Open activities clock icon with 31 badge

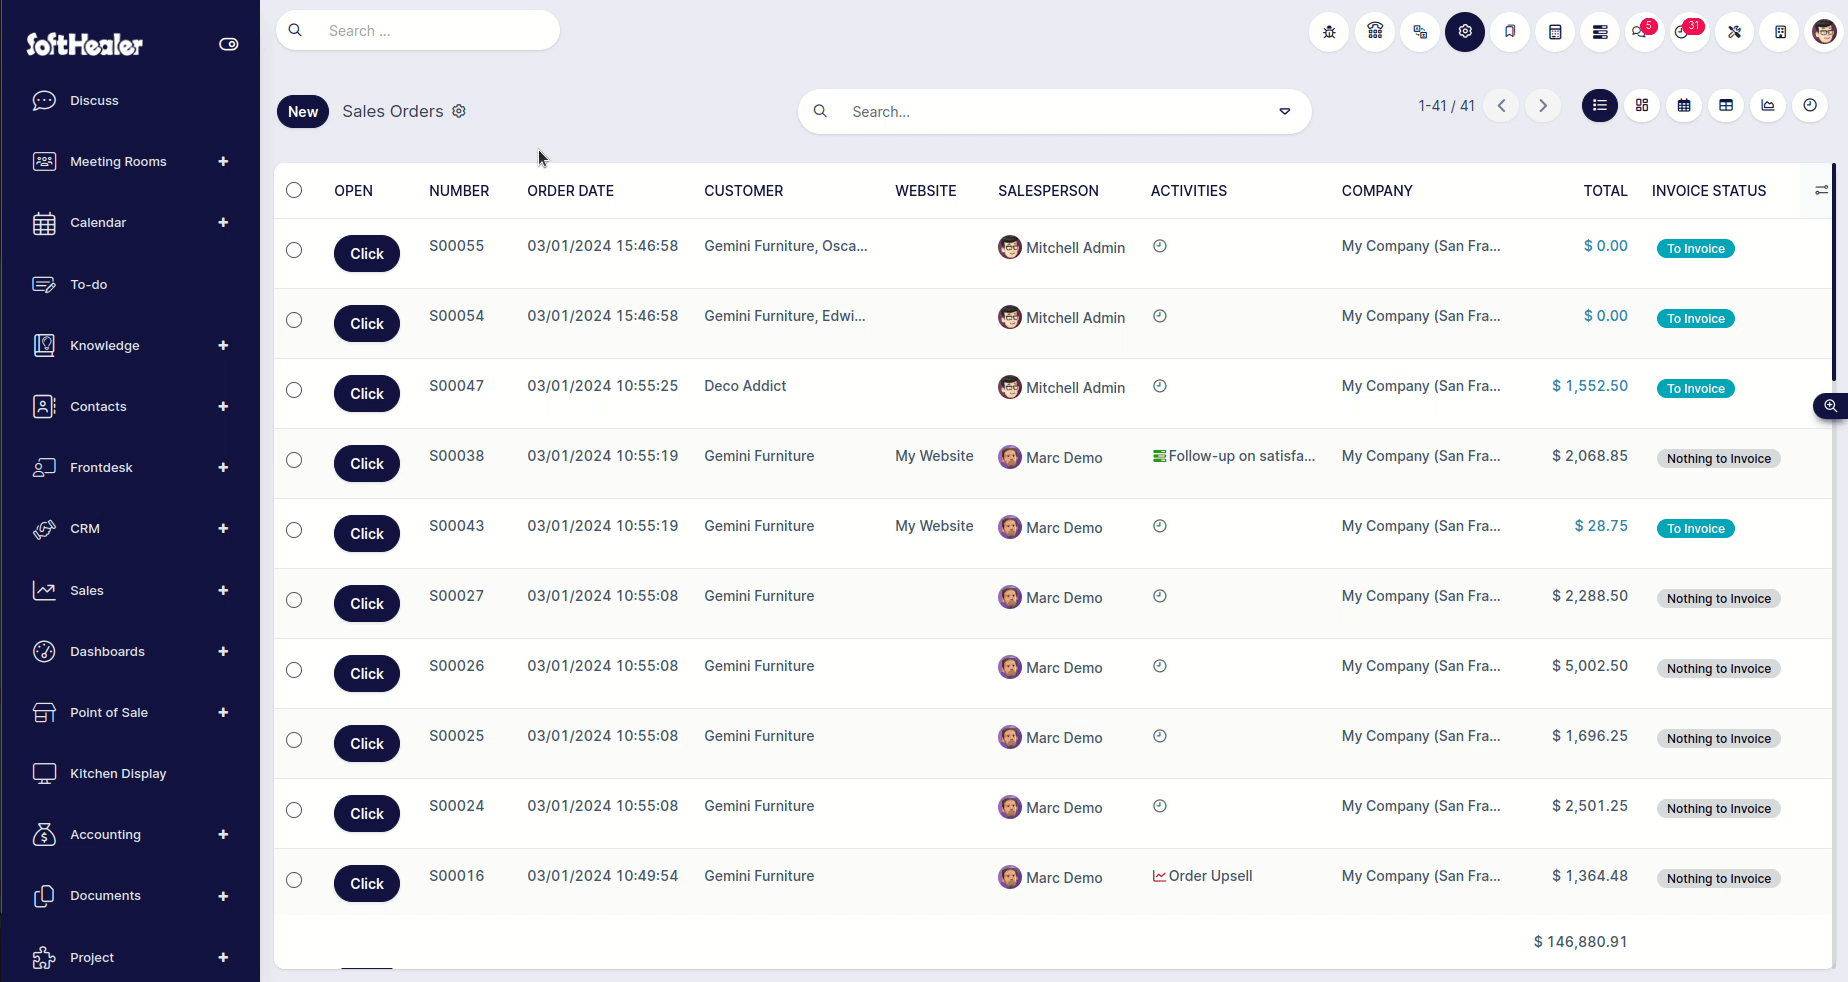[1688, 32]
